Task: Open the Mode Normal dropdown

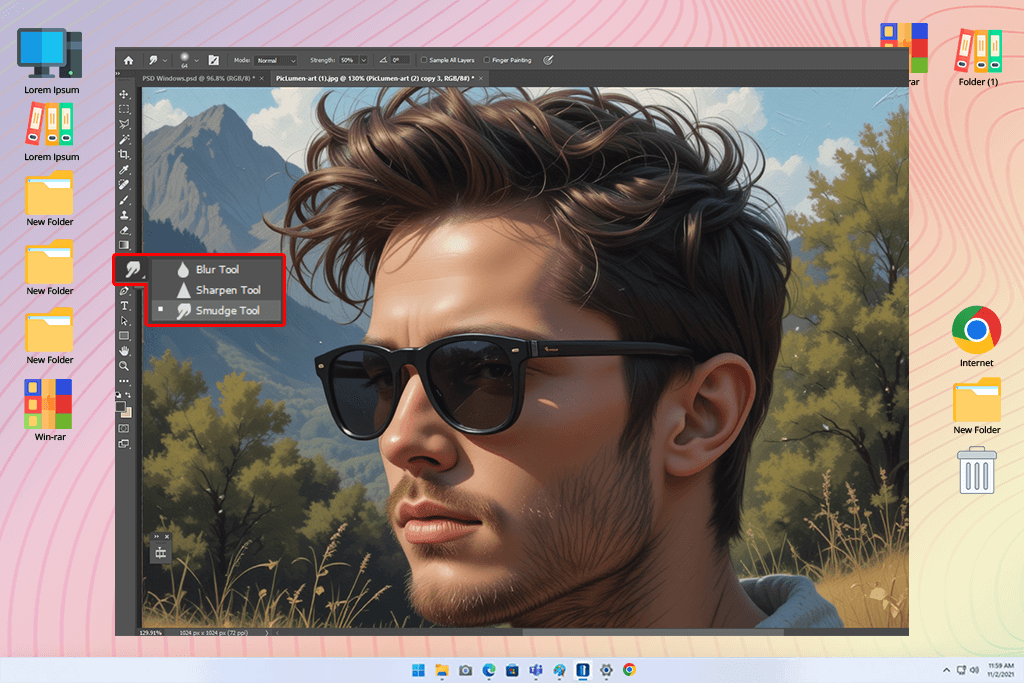Action: (x=276, y=60)
